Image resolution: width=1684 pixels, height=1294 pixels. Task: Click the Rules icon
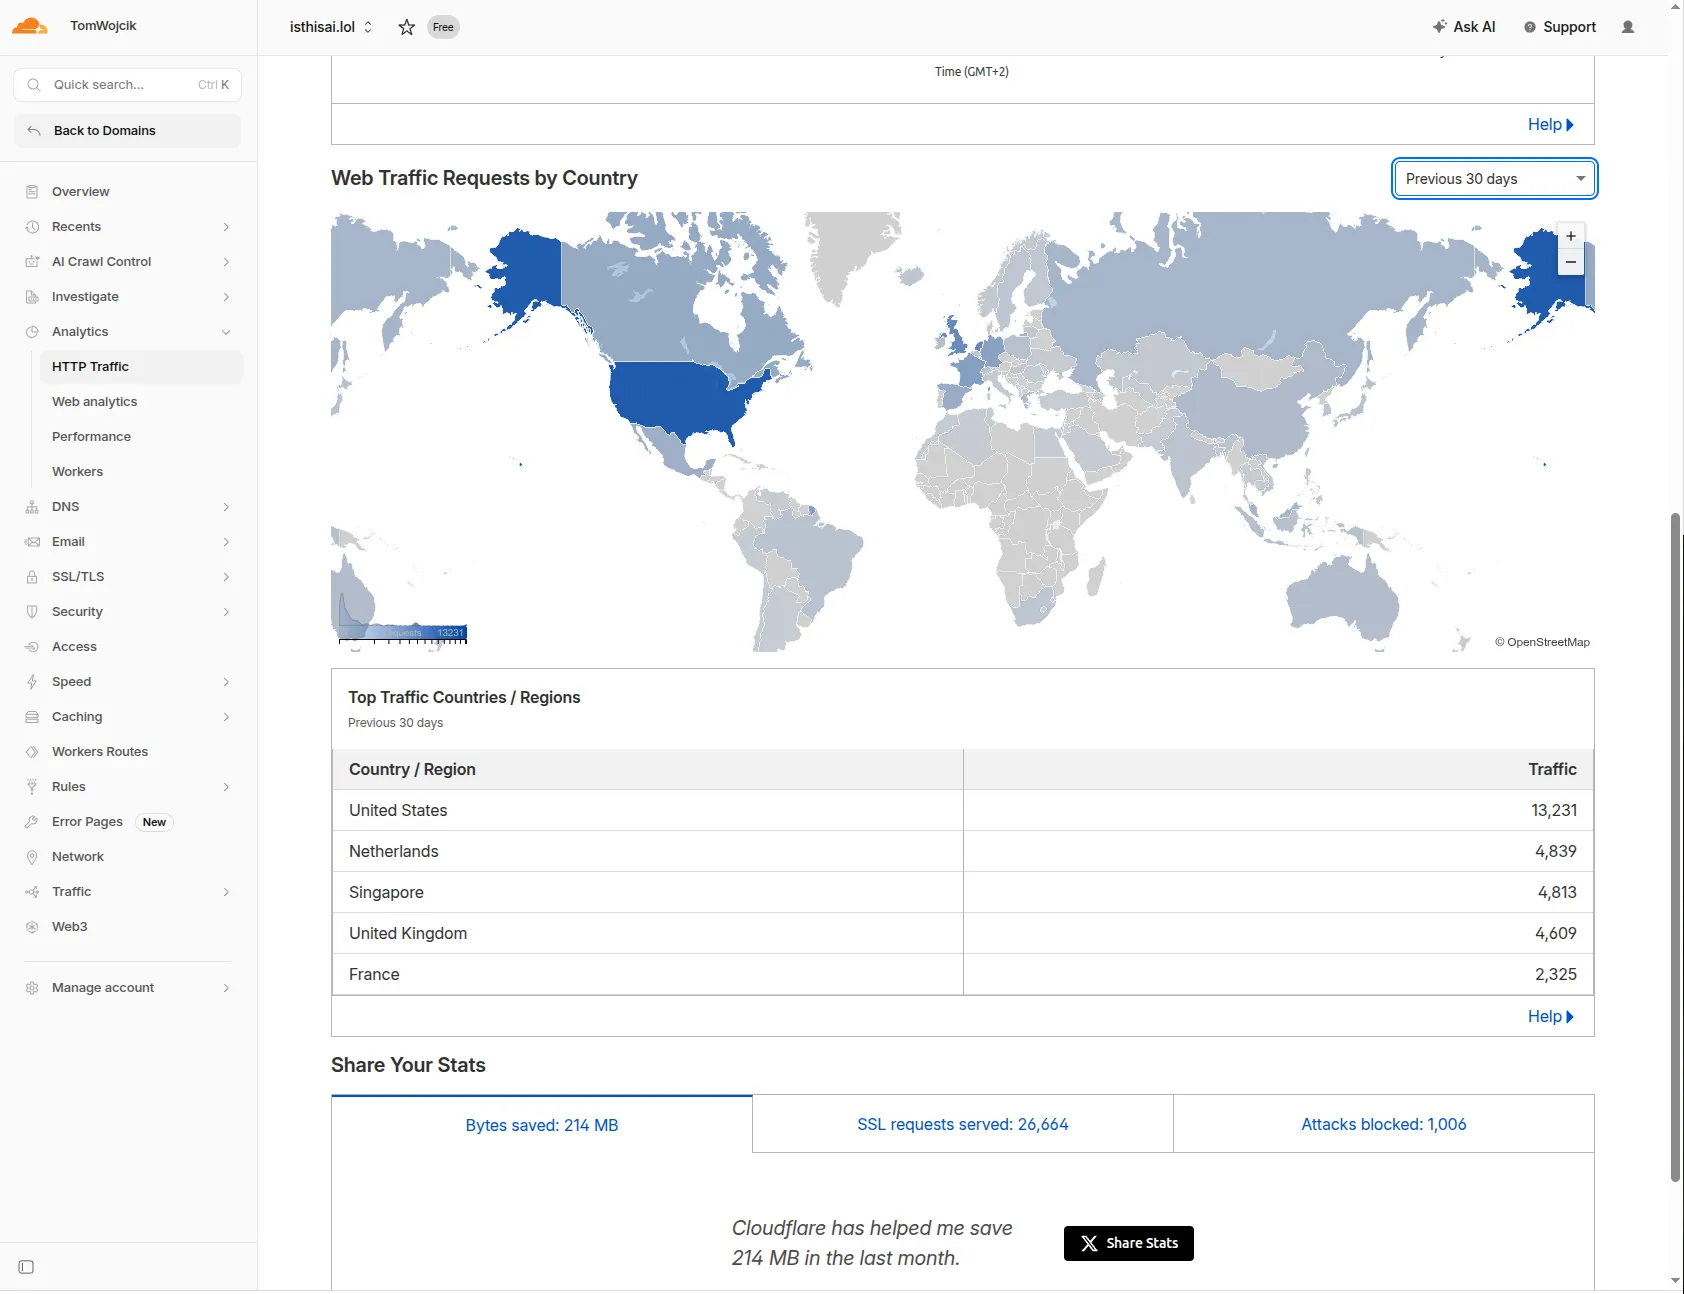[x=32, y=787]
